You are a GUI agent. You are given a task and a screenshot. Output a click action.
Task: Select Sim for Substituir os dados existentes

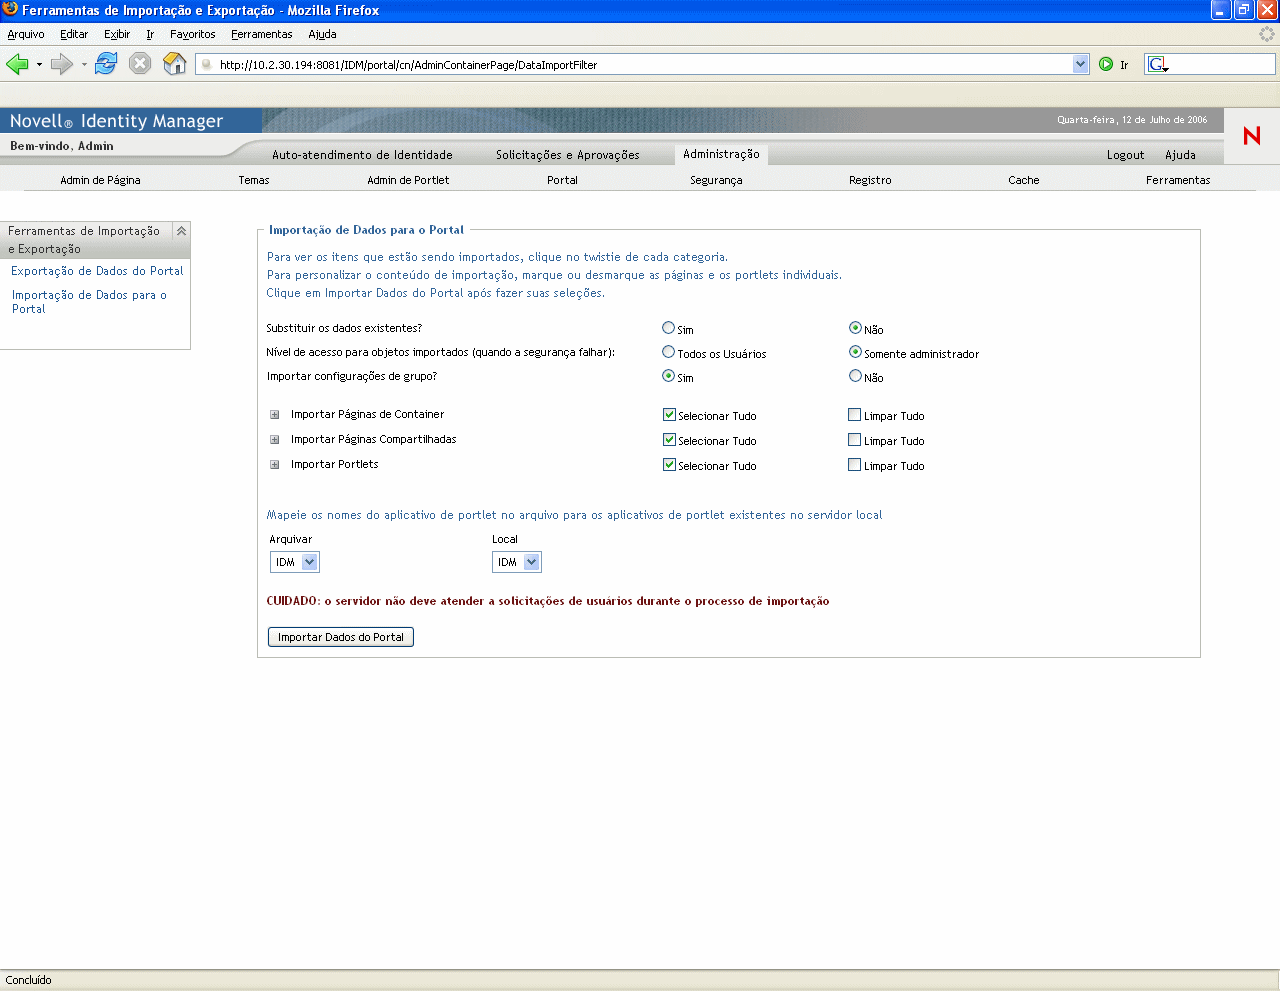(668, 328)
